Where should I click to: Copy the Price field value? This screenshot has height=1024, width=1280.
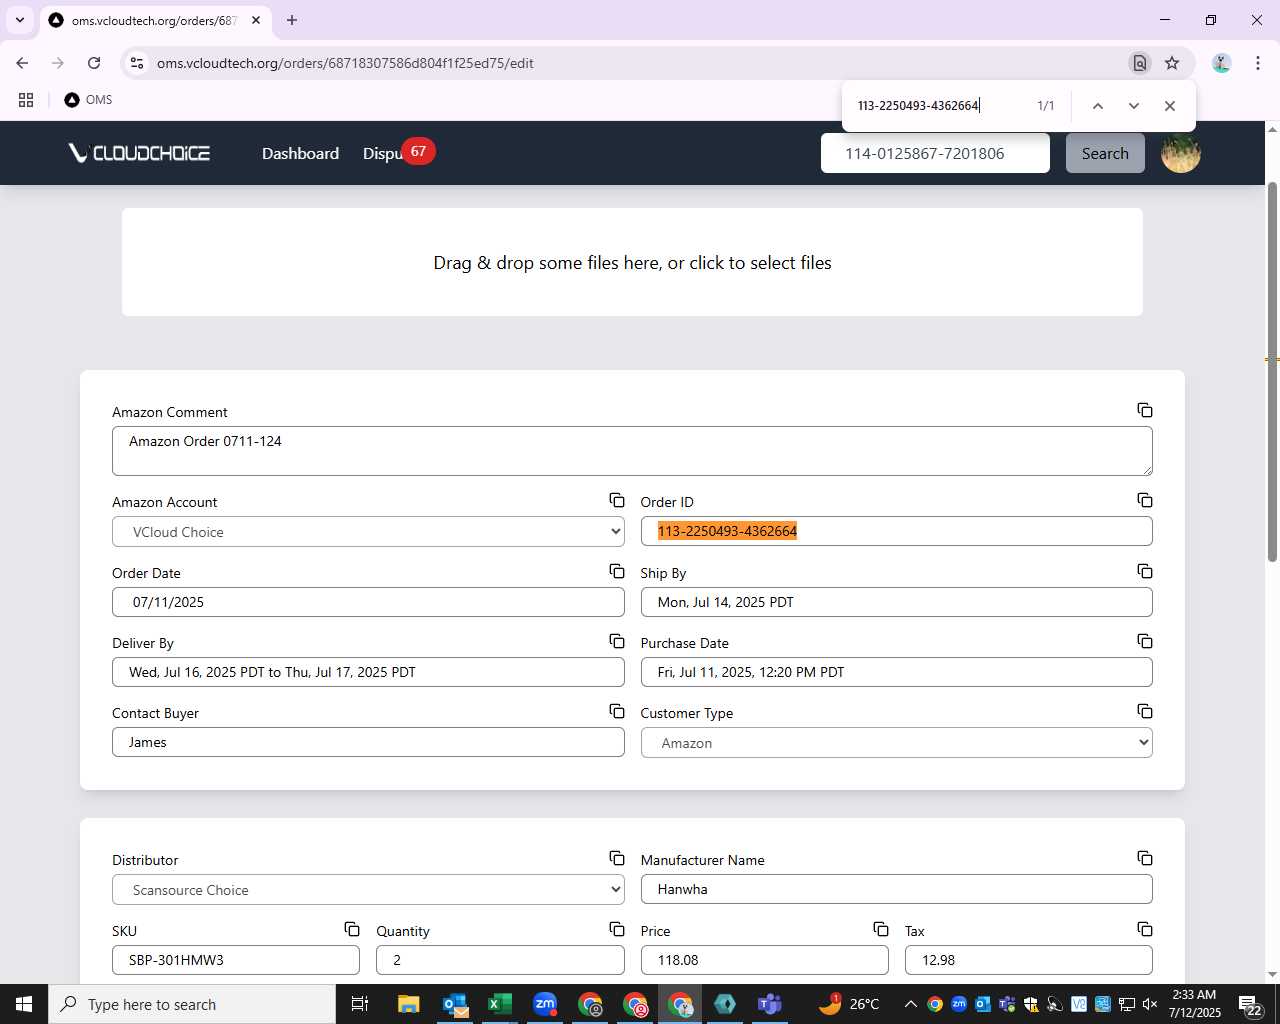(881, 929)
